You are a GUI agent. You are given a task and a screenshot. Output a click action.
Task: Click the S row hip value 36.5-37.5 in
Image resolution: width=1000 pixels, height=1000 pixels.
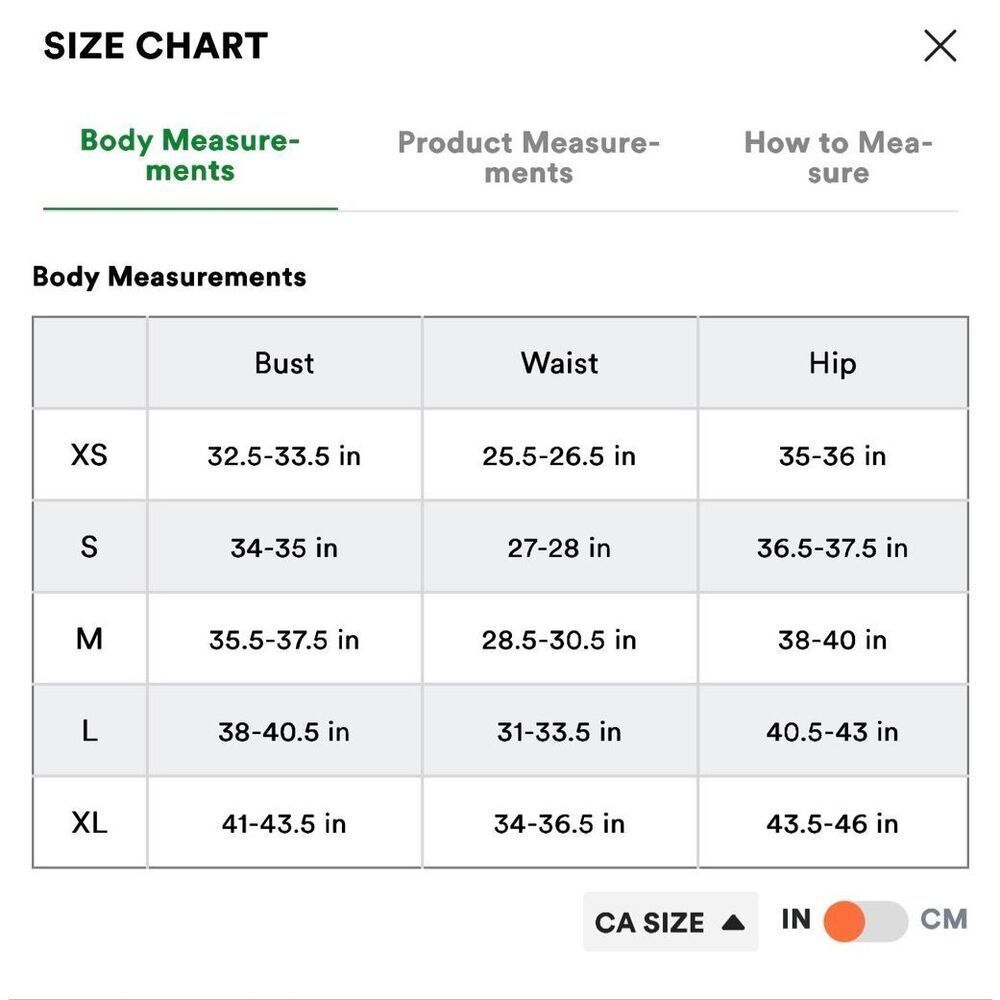coord(832,548)
